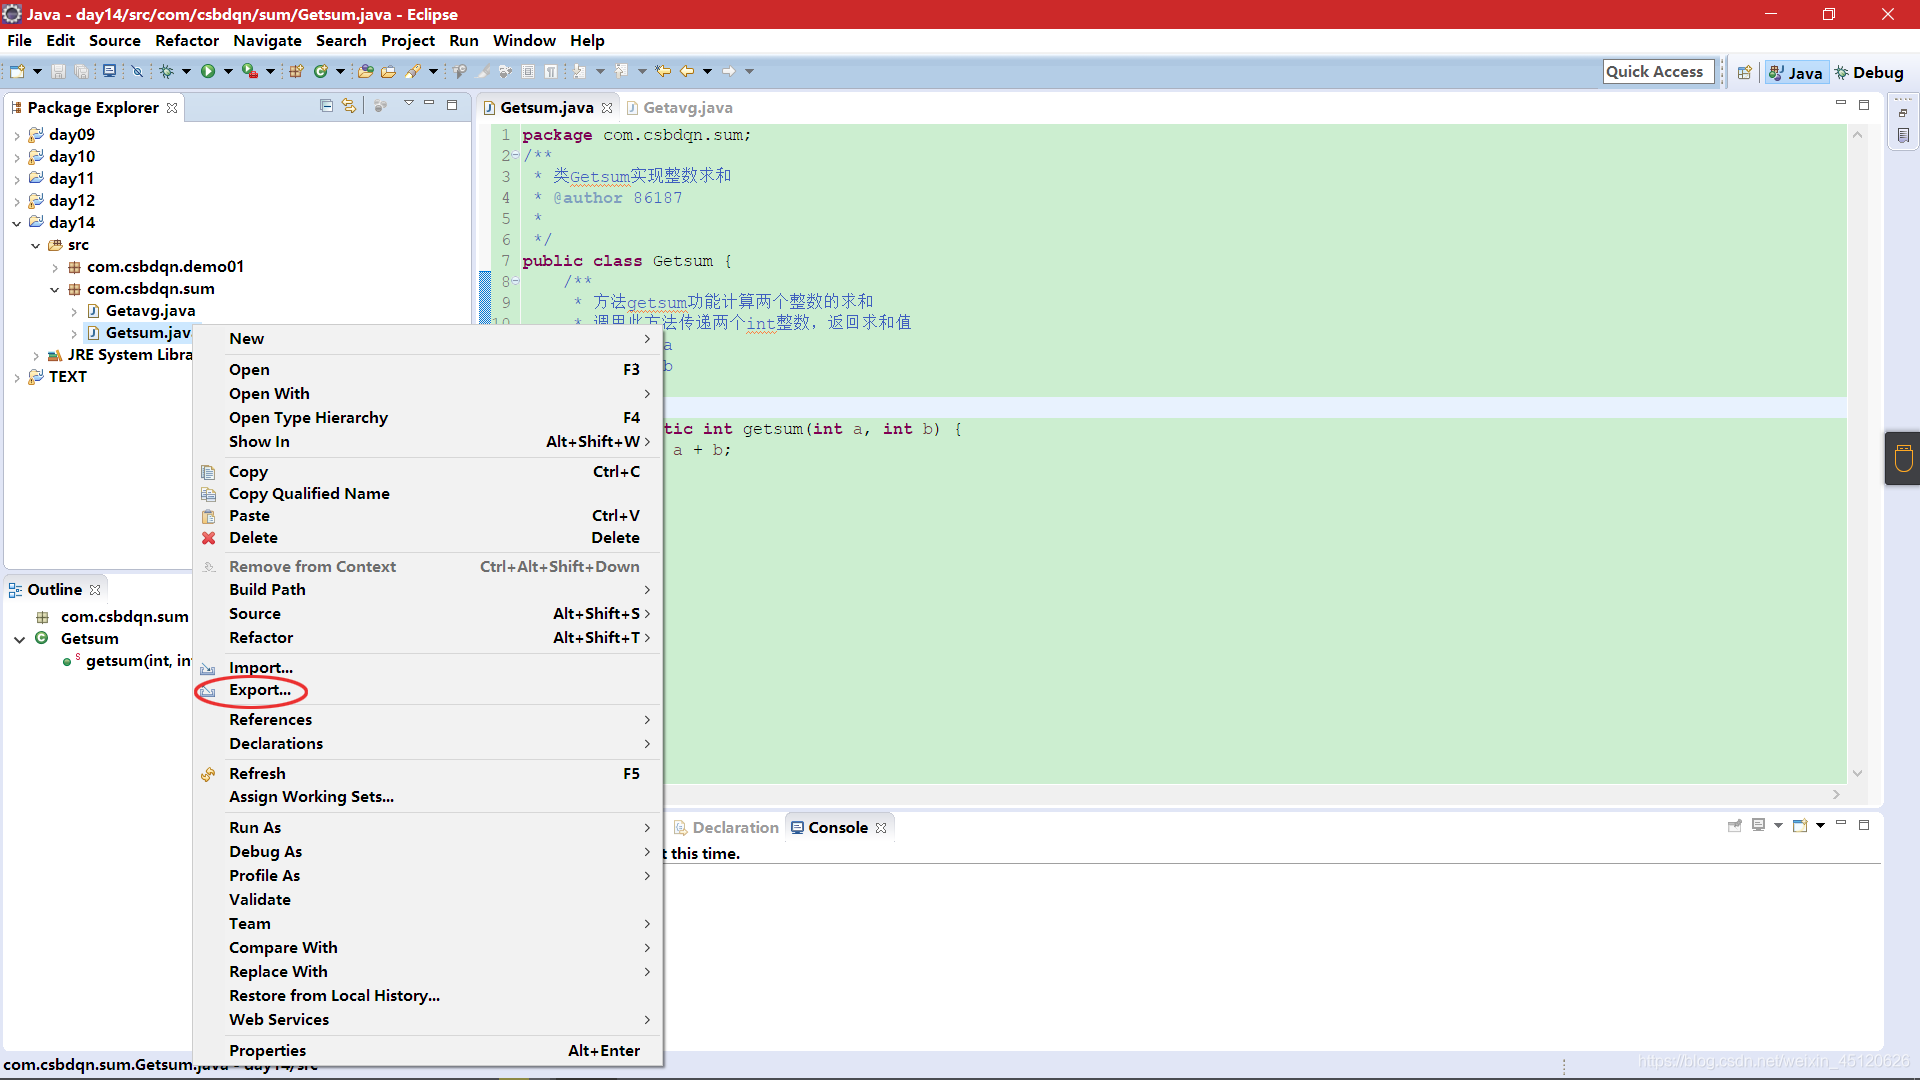Expand the day12 project node

[17, 201]
